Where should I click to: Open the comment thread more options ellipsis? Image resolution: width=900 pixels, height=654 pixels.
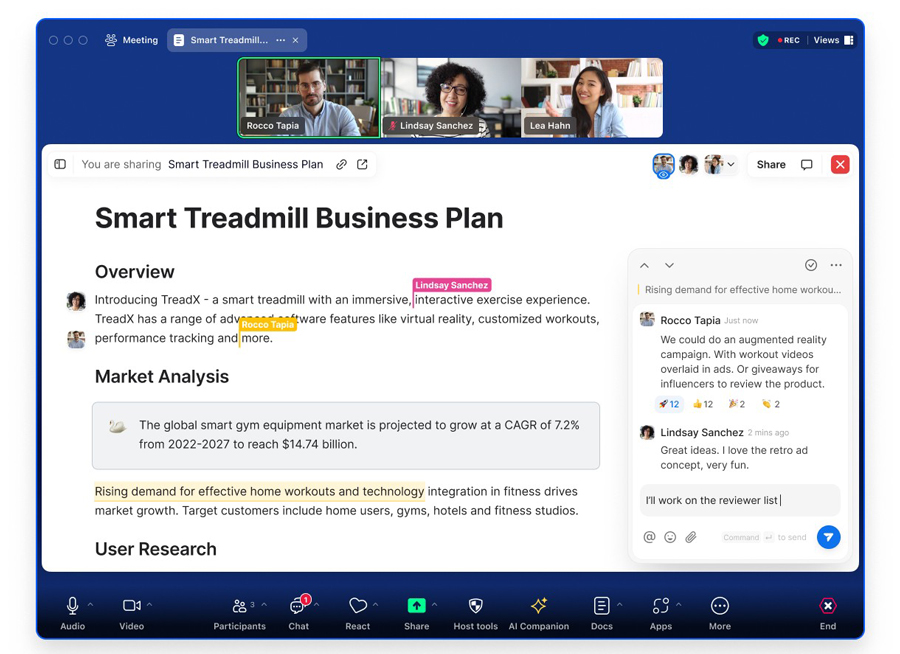pos(836,265)
